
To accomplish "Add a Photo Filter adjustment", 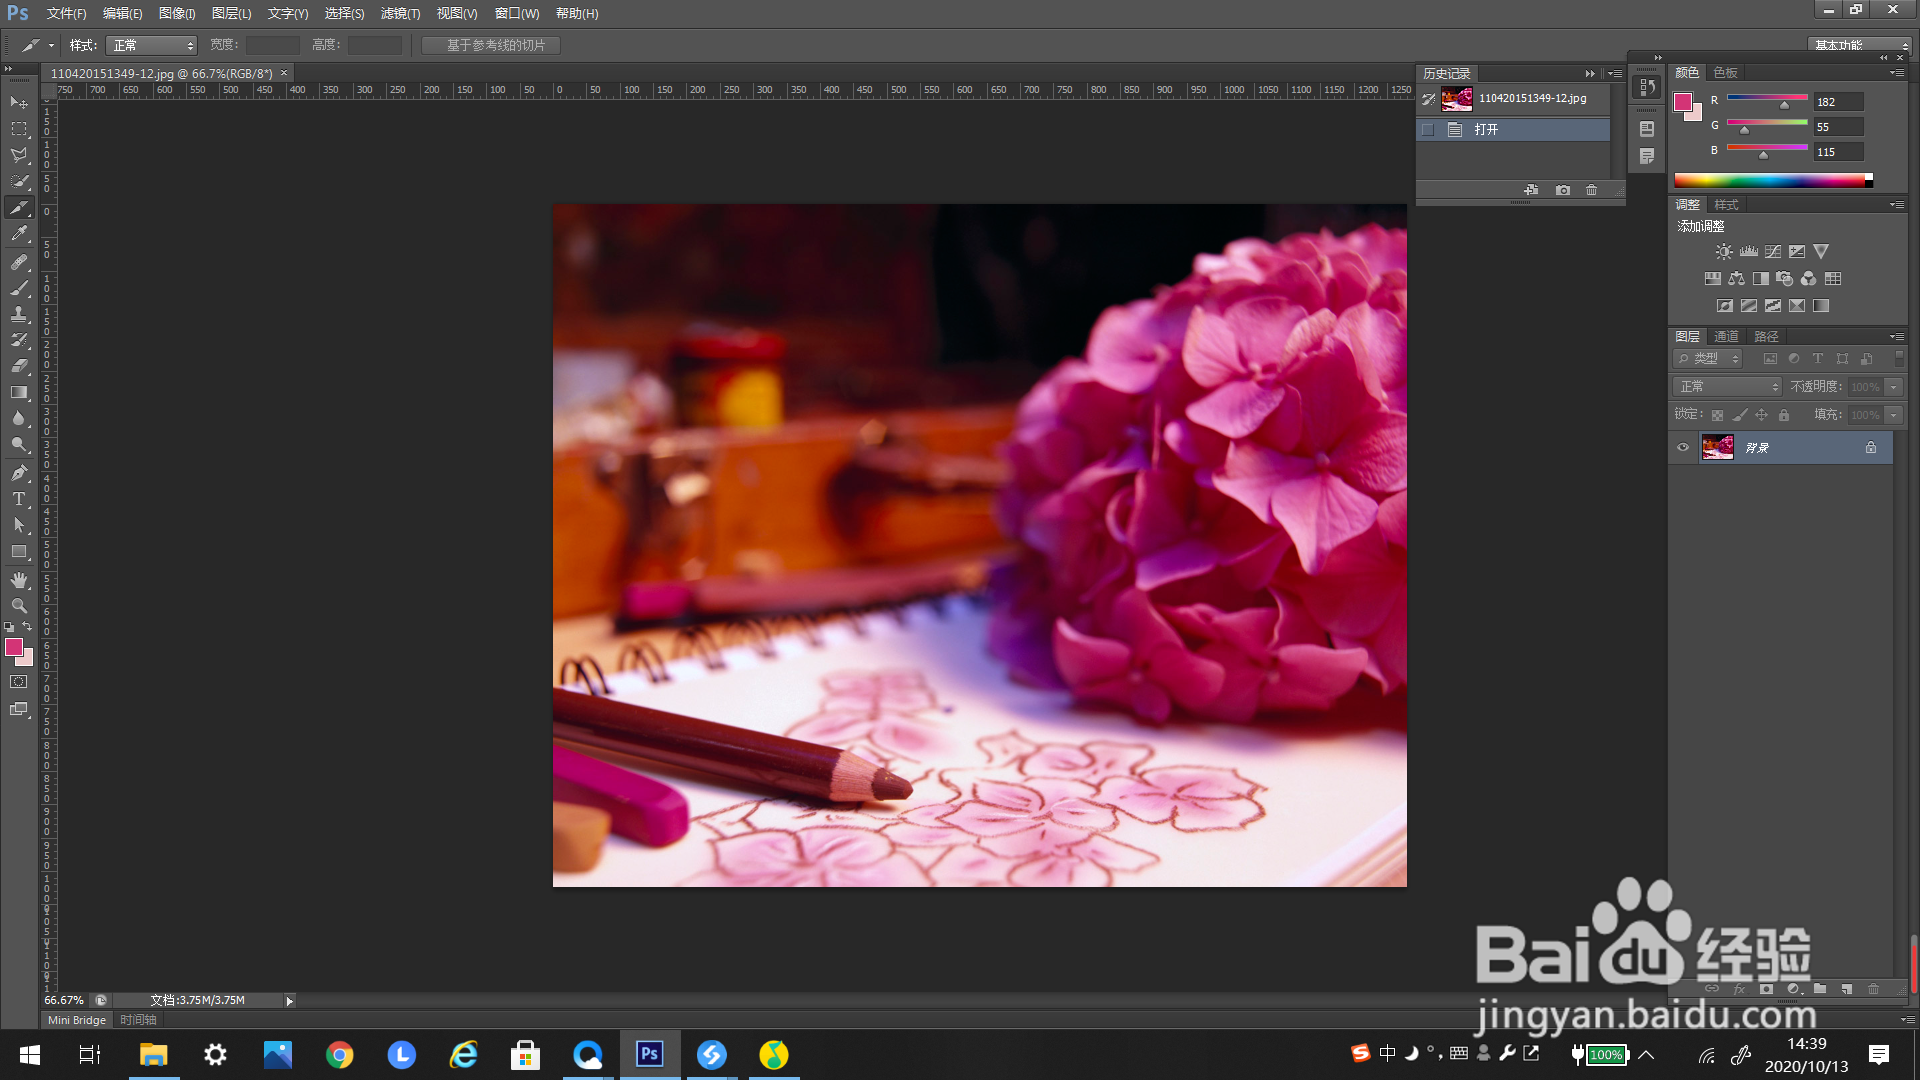I will point(1785,279).
